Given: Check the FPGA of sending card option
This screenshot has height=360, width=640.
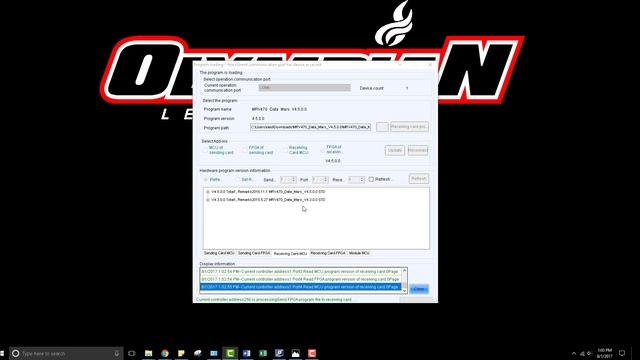Looking at the screenshot, I should (x=245, y=150).
